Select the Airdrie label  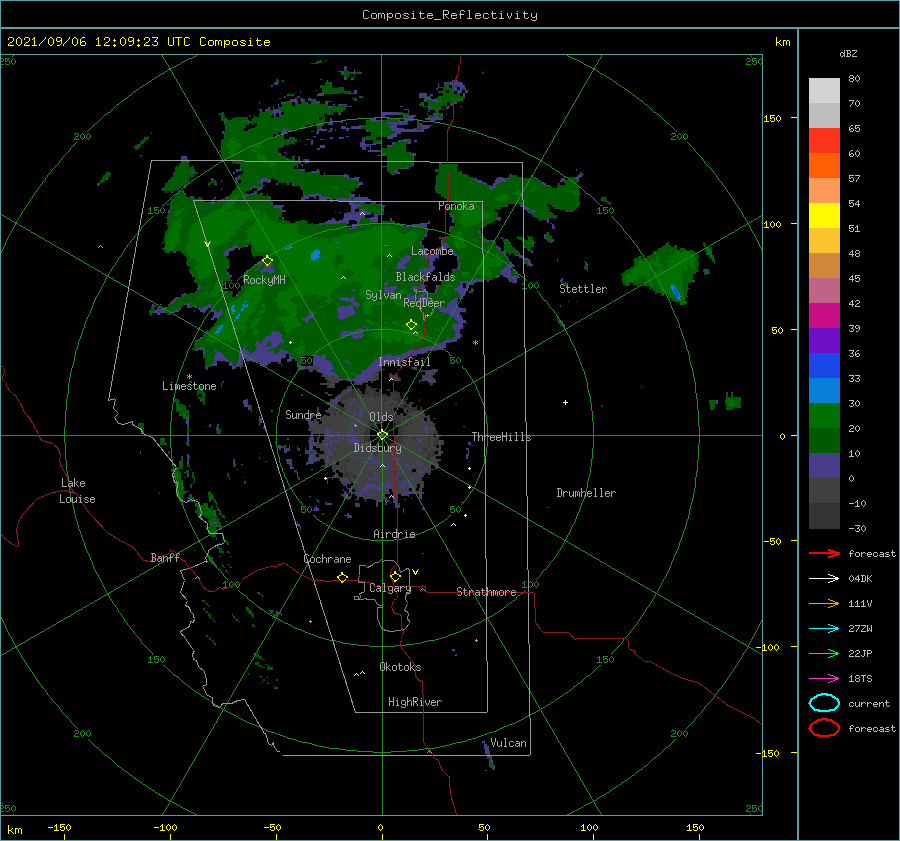tap(394, 534)
